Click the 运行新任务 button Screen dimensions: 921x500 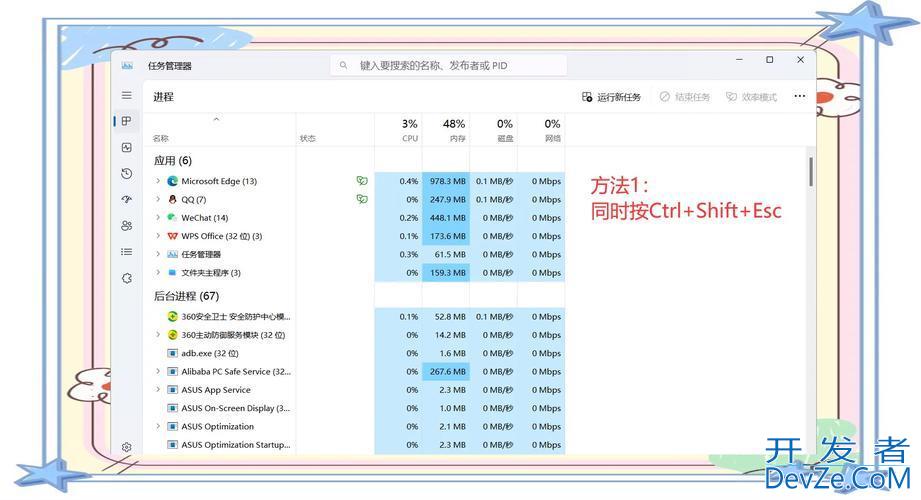coord(611,97)
